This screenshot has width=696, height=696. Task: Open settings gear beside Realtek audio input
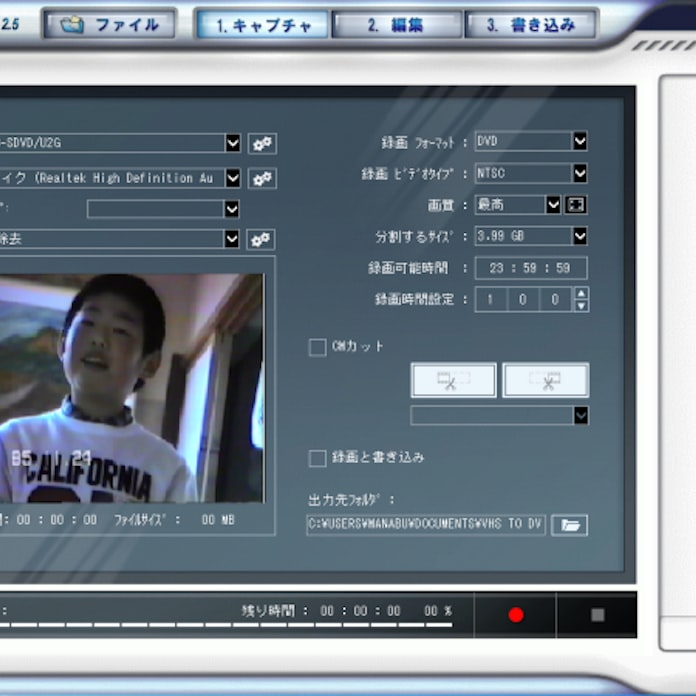262,178
